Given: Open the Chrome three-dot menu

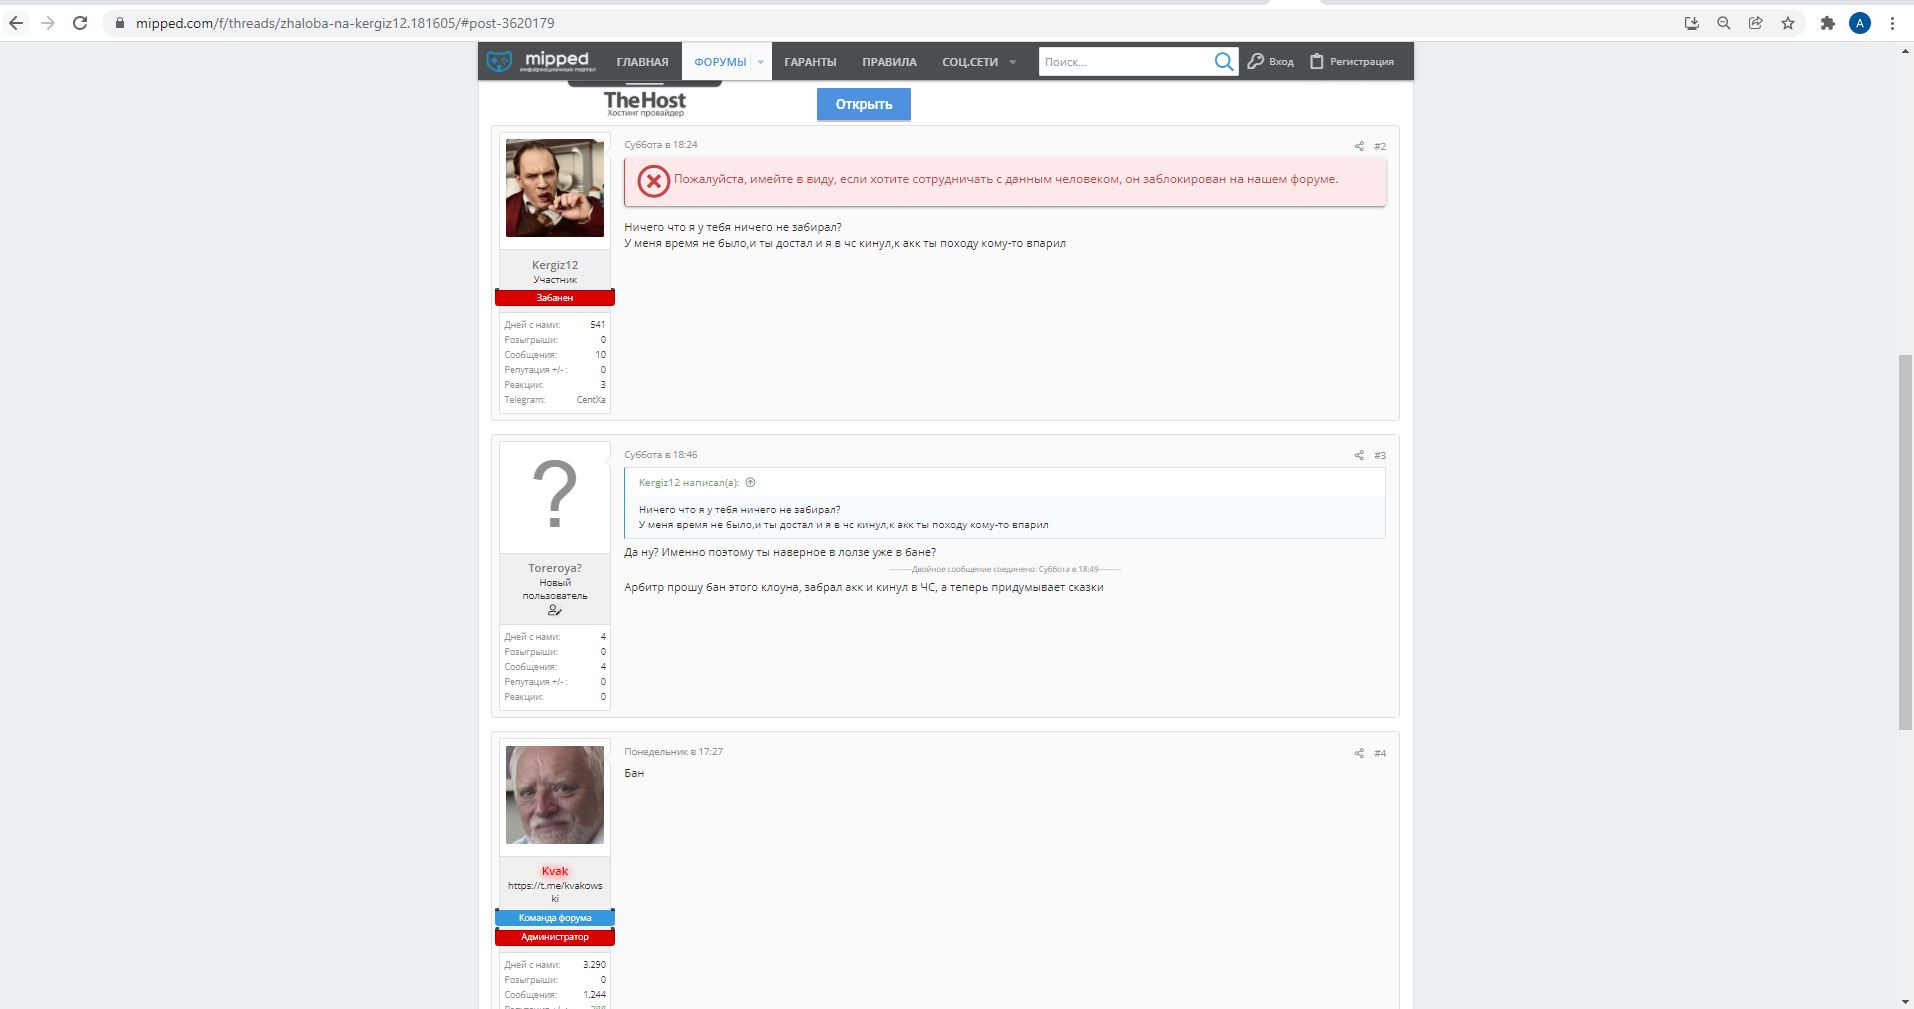Looking at the screenshot, I should [1892, 23].
